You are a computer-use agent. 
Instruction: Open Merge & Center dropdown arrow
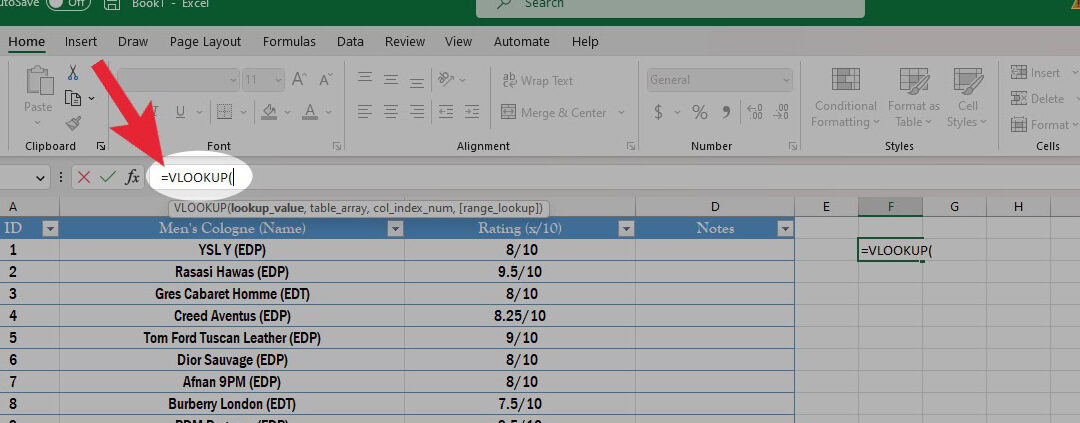point(621,112)
